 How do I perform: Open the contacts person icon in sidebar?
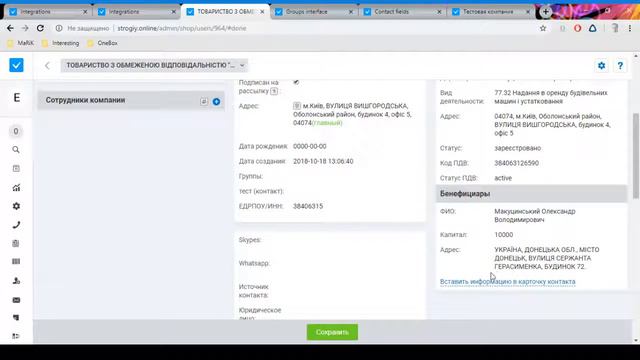click(x=16, y=281)
